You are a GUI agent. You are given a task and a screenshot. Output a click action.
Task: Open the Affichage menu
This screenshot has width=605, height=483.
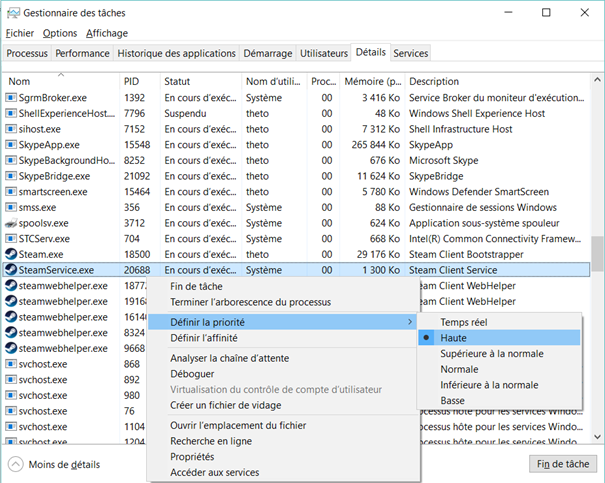(x=107, y=33)
